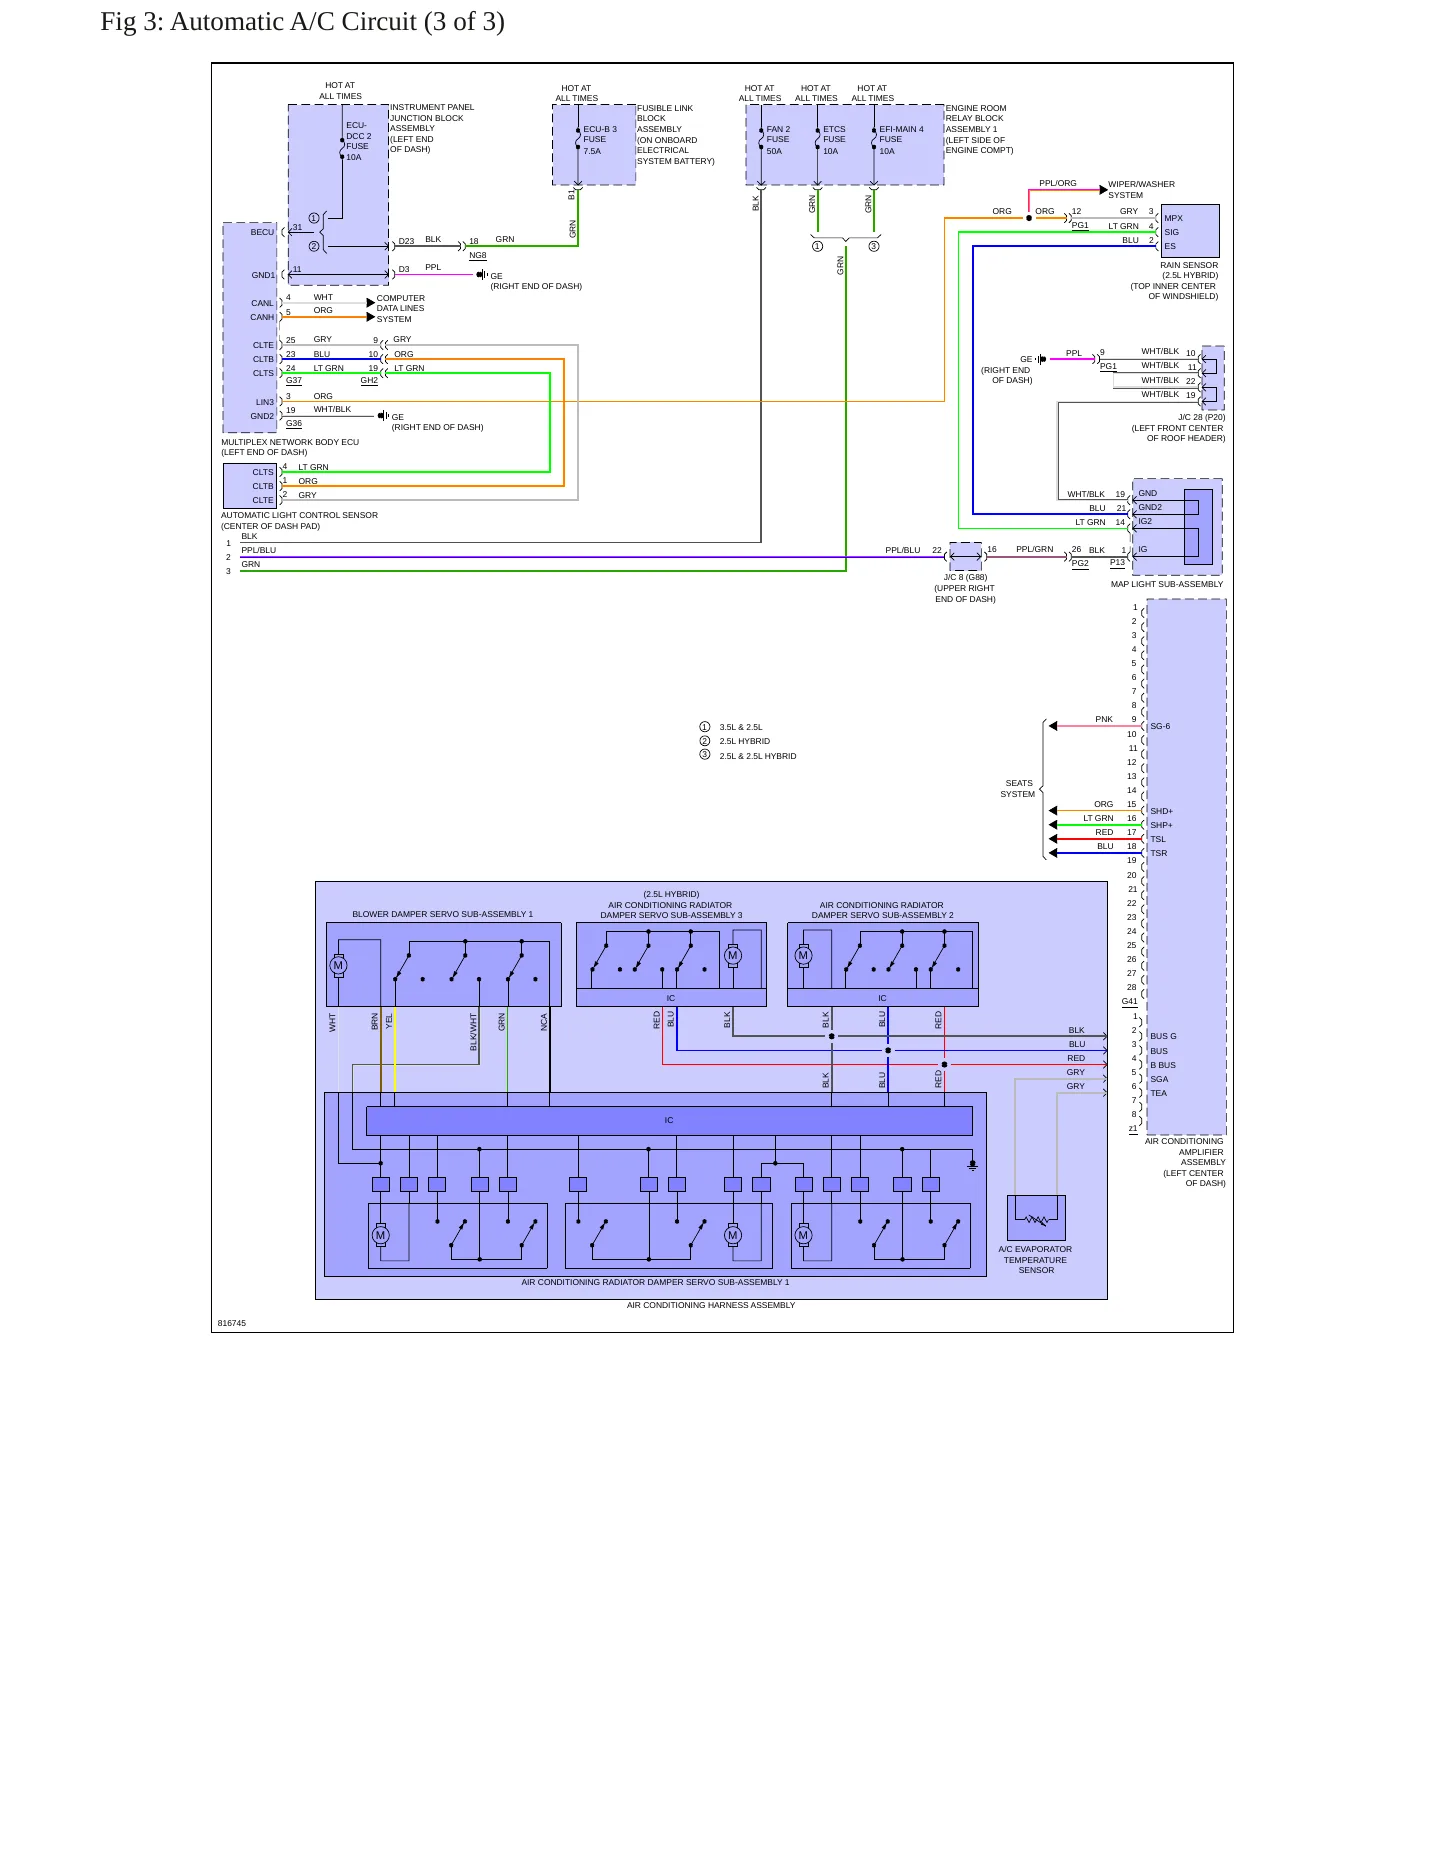The height and width of the screenshot is (1870, 1445).
Task: Select the "G36" connector label
Action: [294, 423]
